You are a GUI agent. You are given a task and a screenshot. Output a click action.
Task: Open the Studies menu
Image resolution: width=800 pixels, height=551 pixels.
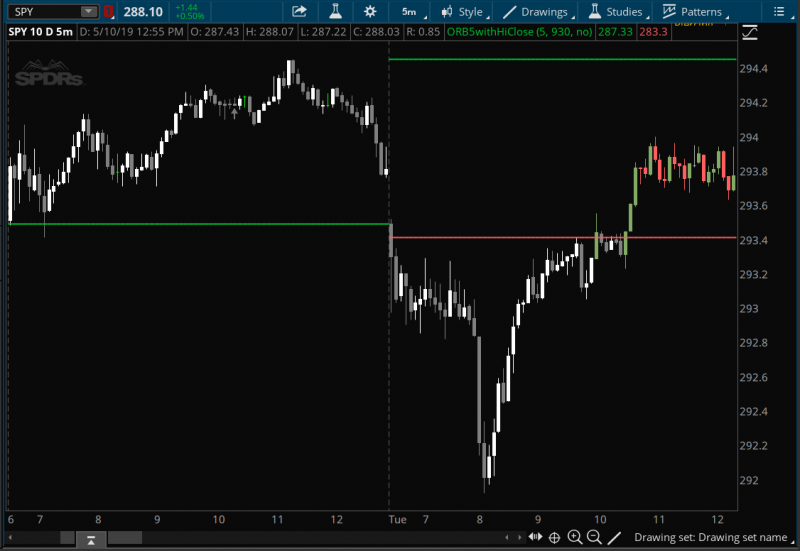point(615,12)
